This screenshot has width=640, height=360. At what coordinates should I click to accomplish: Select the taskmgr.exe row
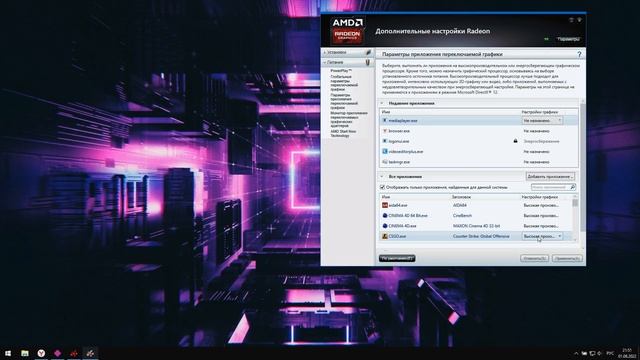click(479, 162)
